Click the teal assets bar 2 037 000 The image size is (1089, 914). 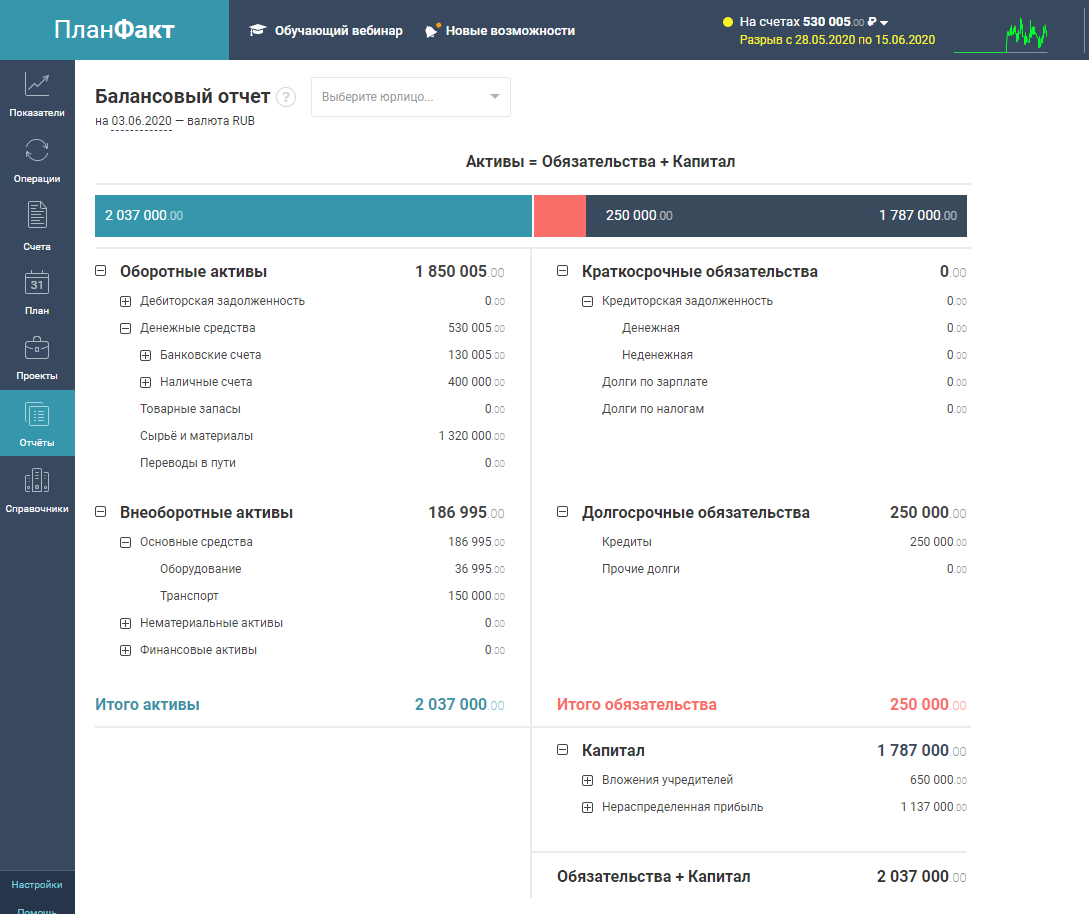point(313,216)
